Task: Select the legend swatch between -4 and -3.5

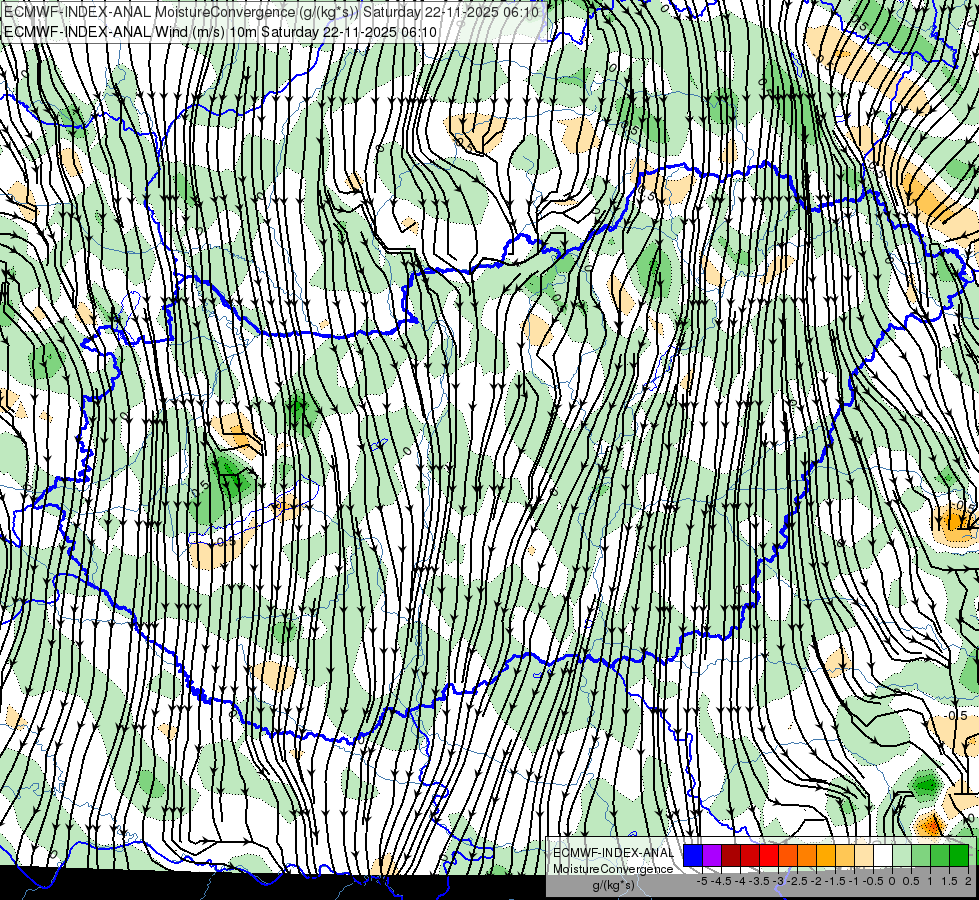Action: pyautogui.click(x=750, y=856)
